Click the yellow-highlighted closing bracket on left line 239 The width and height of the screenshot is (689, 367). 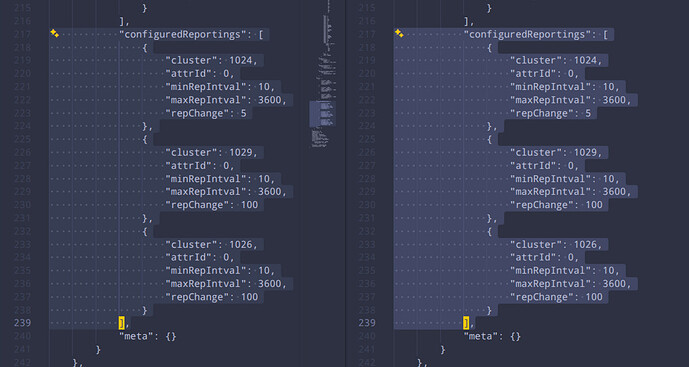coord(122,323)
